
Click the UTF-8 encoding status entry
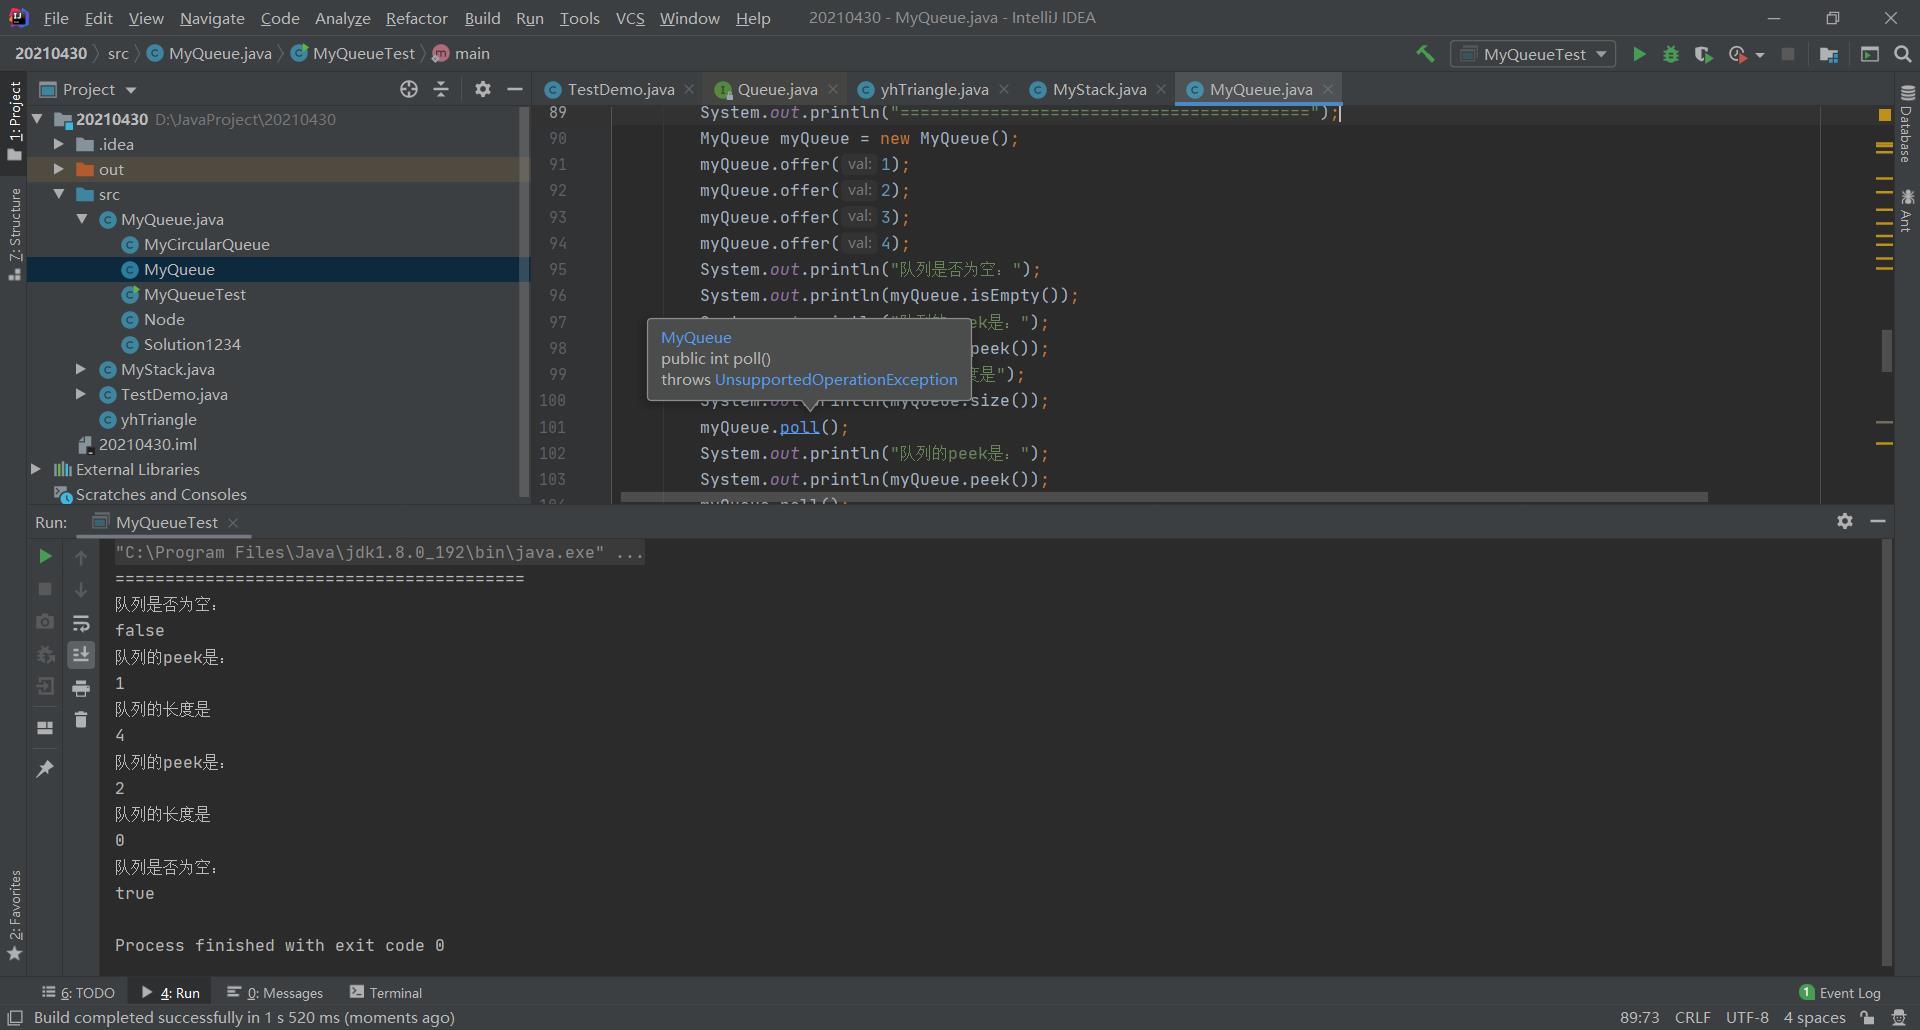coord(1747,1017)
